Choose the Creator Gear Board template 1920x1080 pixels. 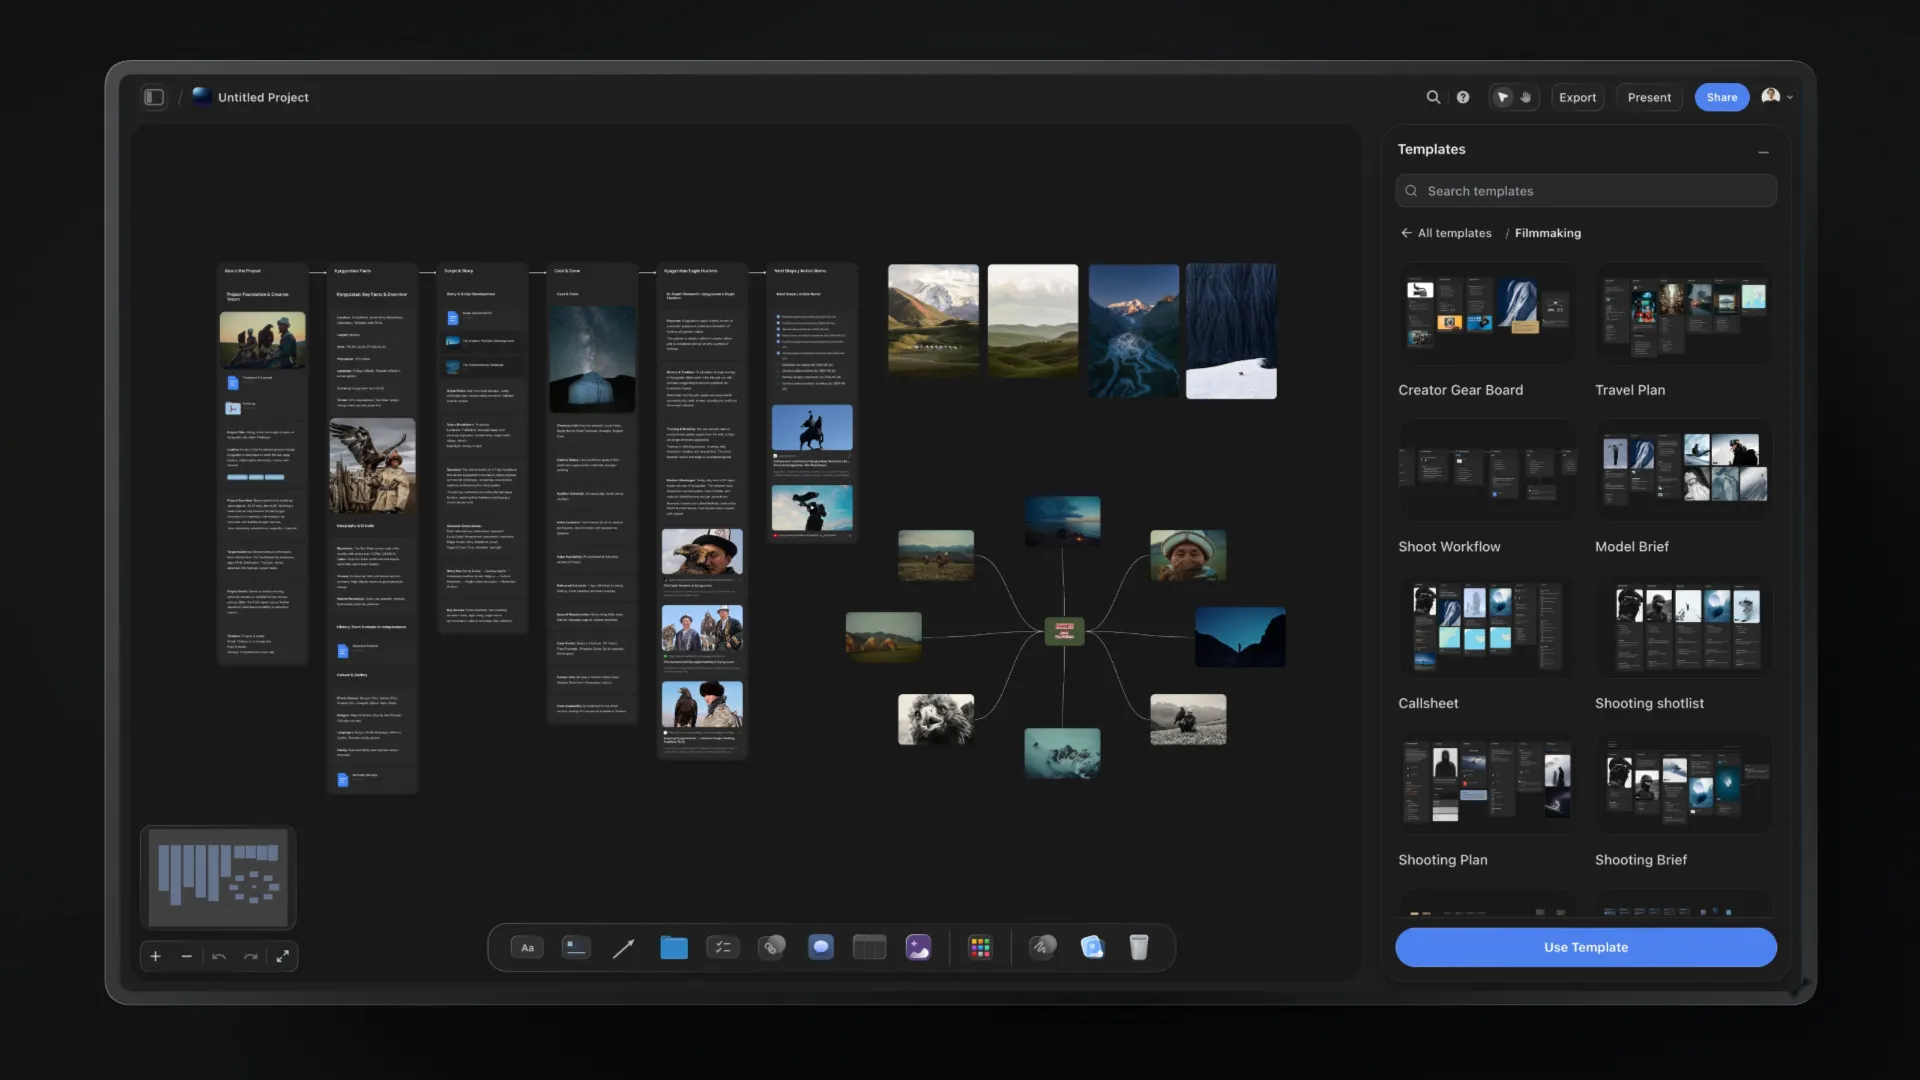pyautogui.click(x=1486, y=314)
